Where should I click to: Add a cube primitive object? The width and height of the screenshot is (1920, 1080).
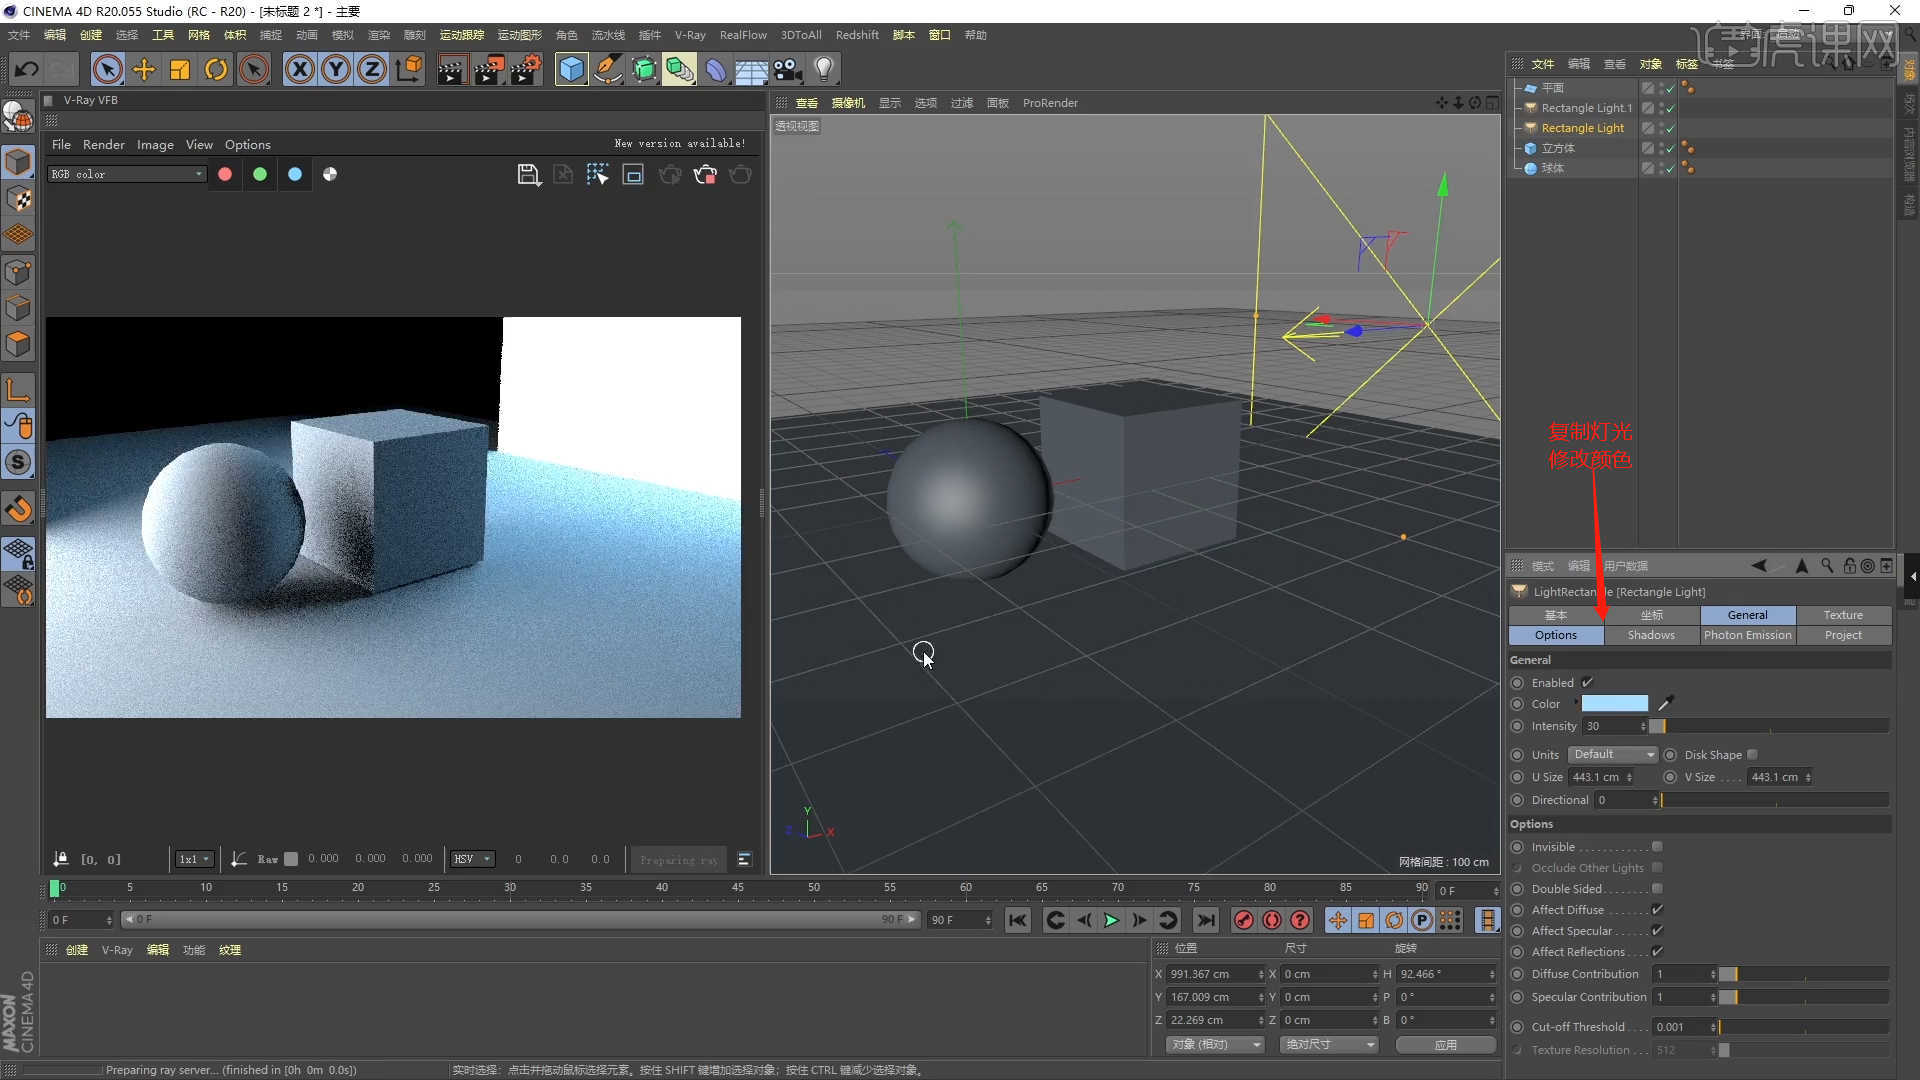571,69
